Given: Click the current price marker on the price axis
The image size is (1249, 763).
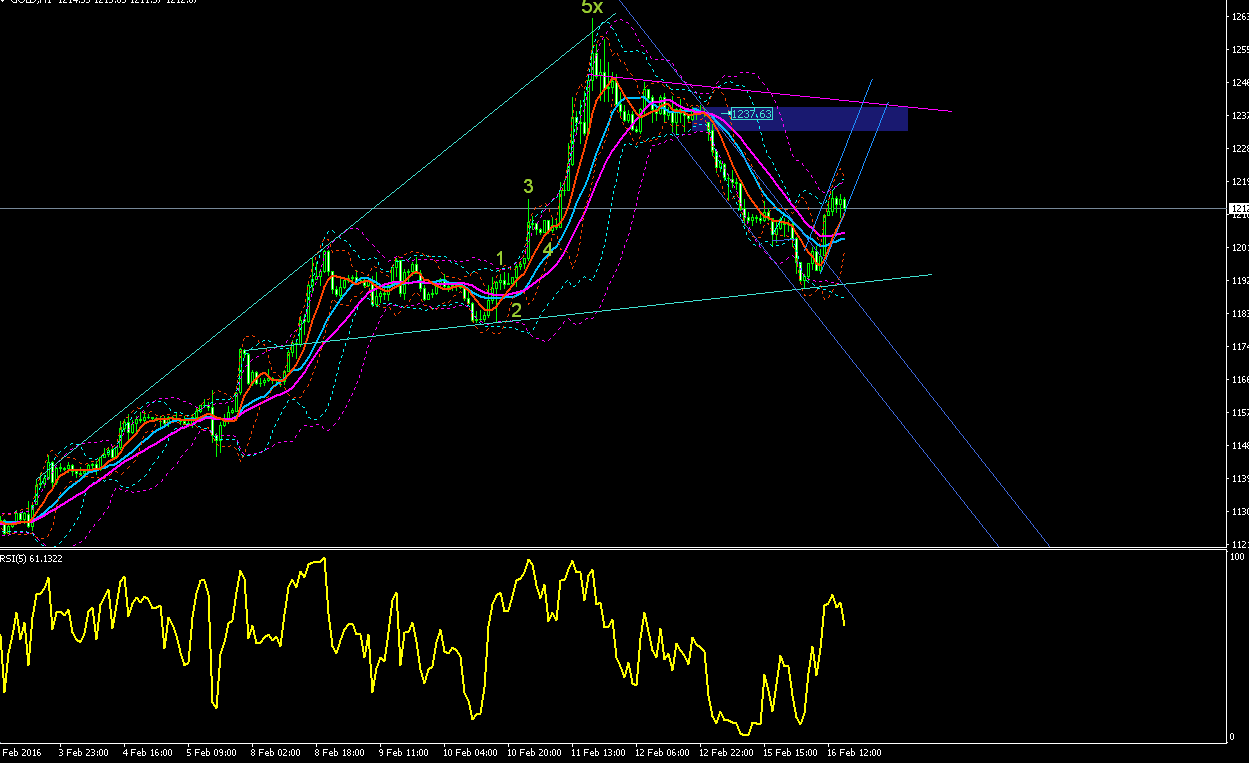Looking at the screenshot, I should (x=1238, y=208).
